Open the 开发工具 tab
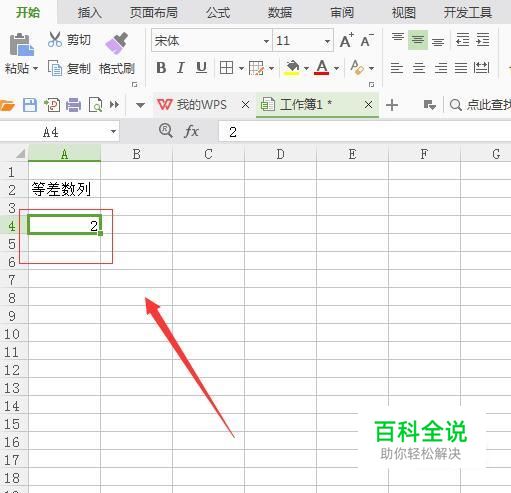The image size is (511, 493). [x=468, y=13]
